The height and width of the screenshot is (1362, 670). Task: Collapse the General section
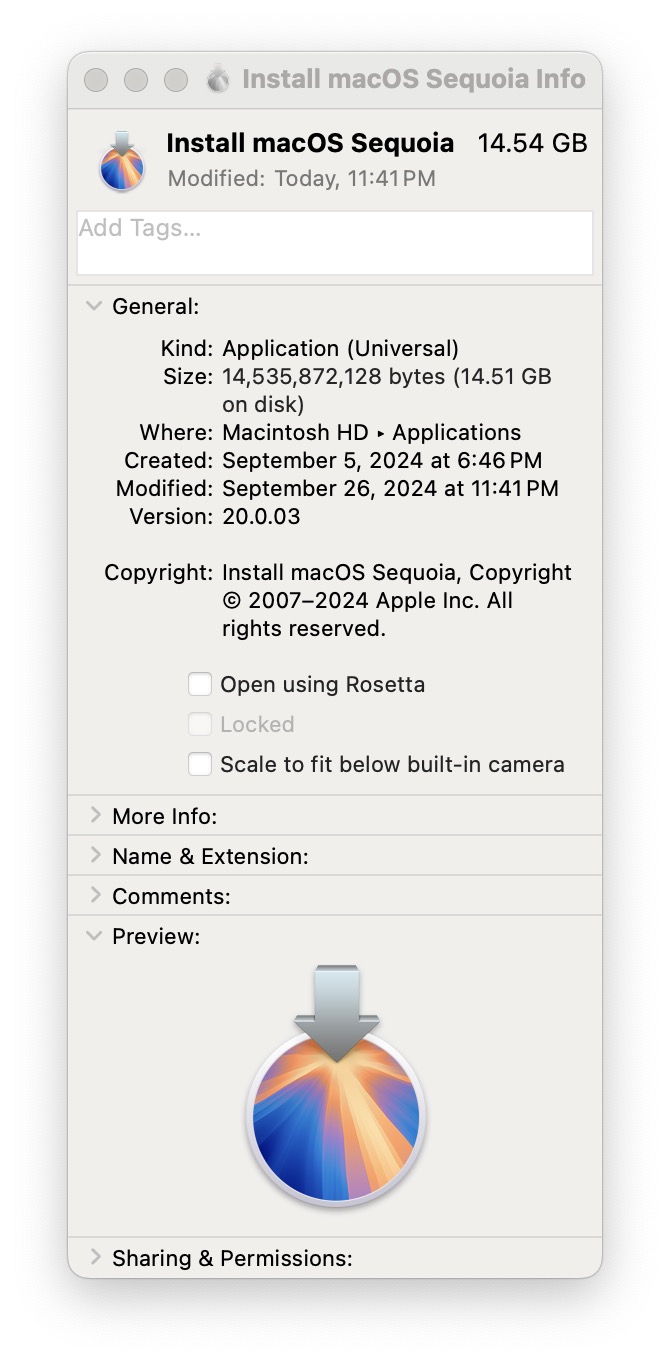click(x=95, y=306)
